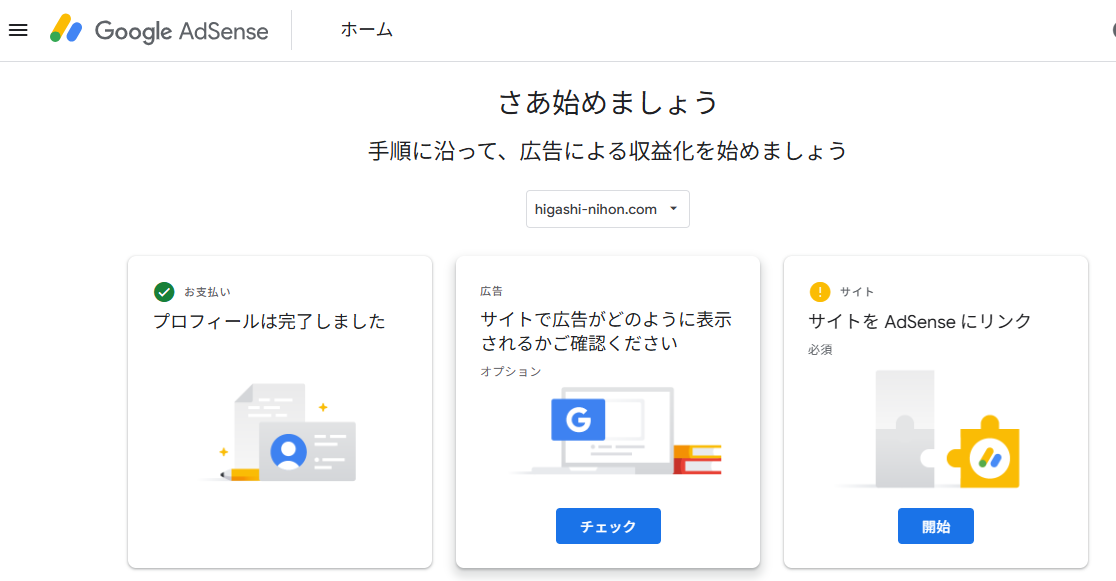Click the blue Google G ad illustration
Viewport: 1116px width, 581px height.
tap(579, 420)
